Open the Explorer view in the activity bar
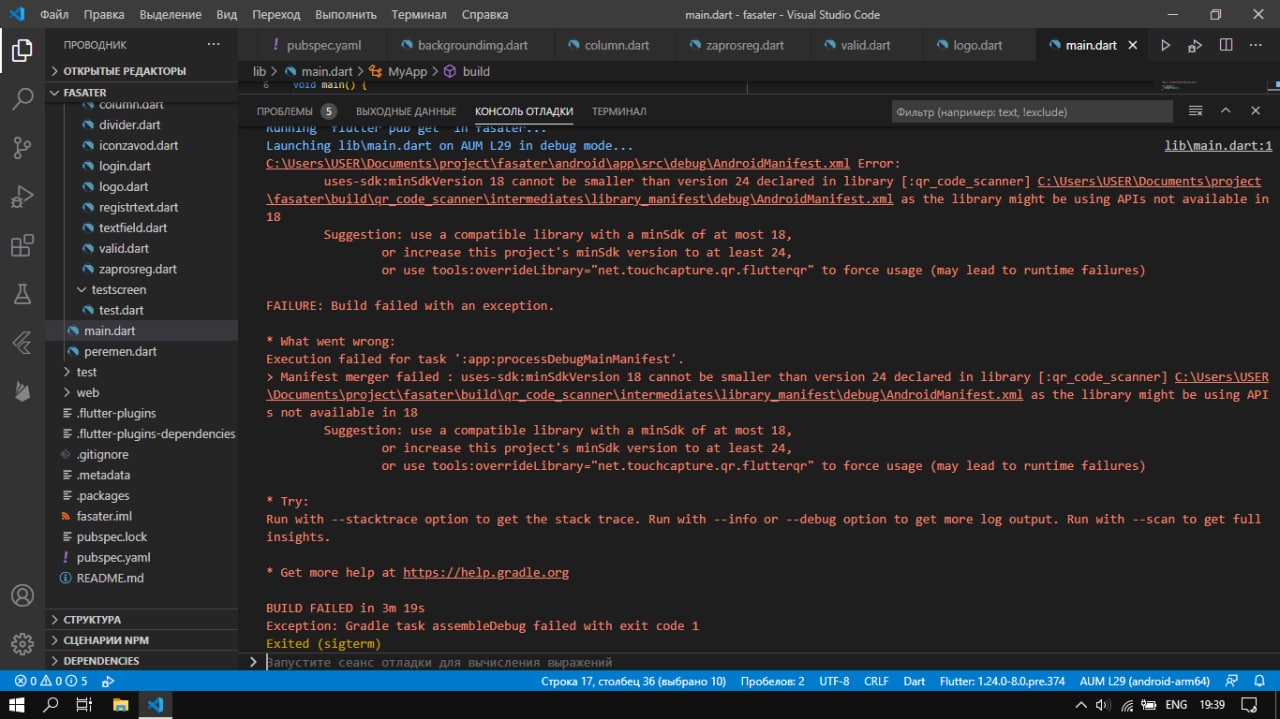The height and width of the screenshot is (719, 1280). click(x=22, y=51)
